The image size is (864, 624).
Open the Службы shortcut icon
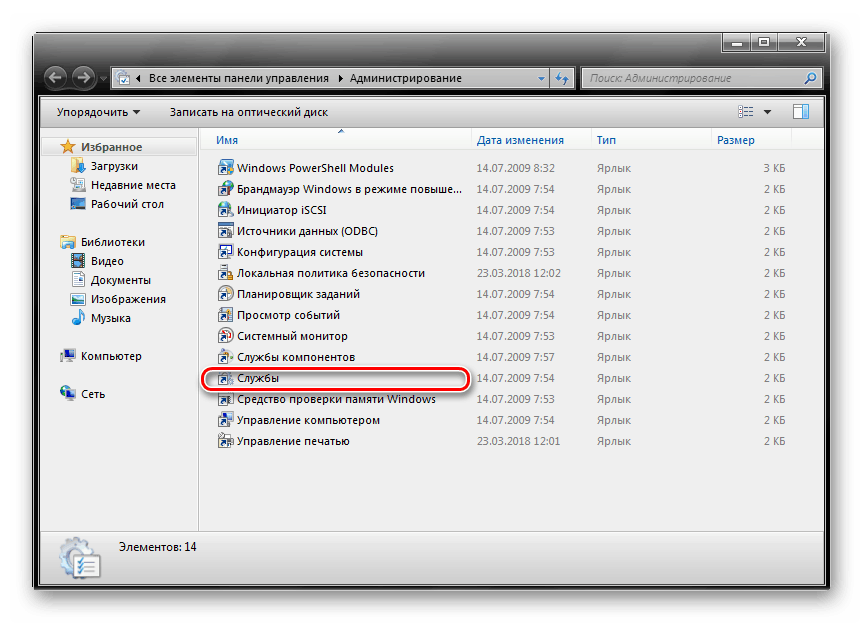coord(225,379)
